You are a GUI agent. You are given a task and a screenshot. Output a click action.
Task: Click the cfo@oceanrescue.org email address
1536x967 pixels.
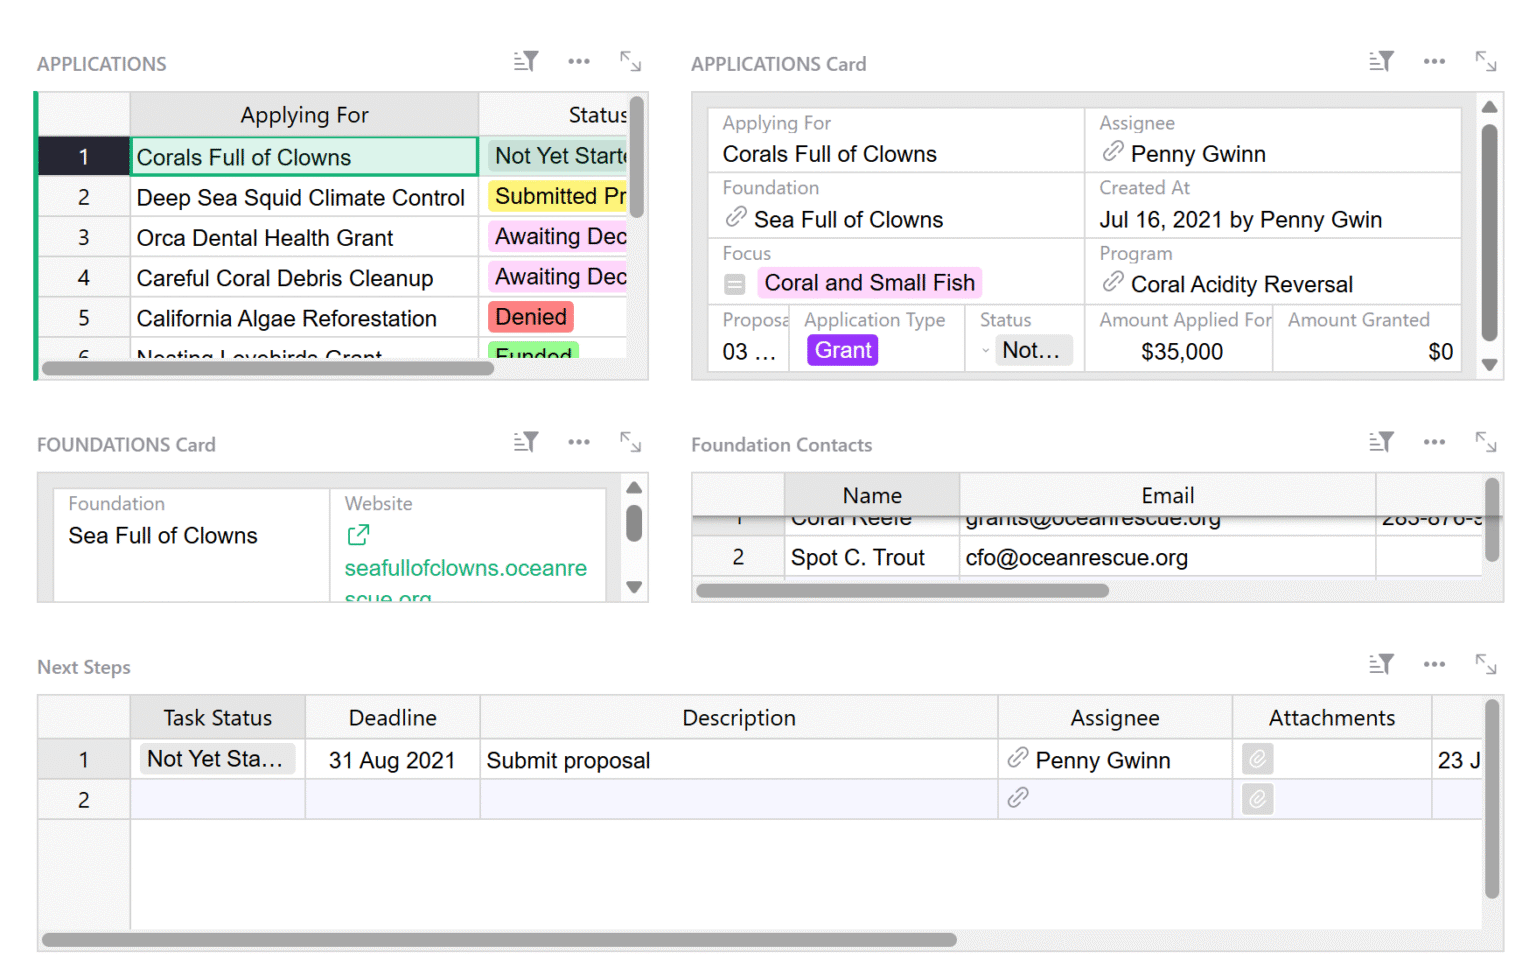[1077, 557]
